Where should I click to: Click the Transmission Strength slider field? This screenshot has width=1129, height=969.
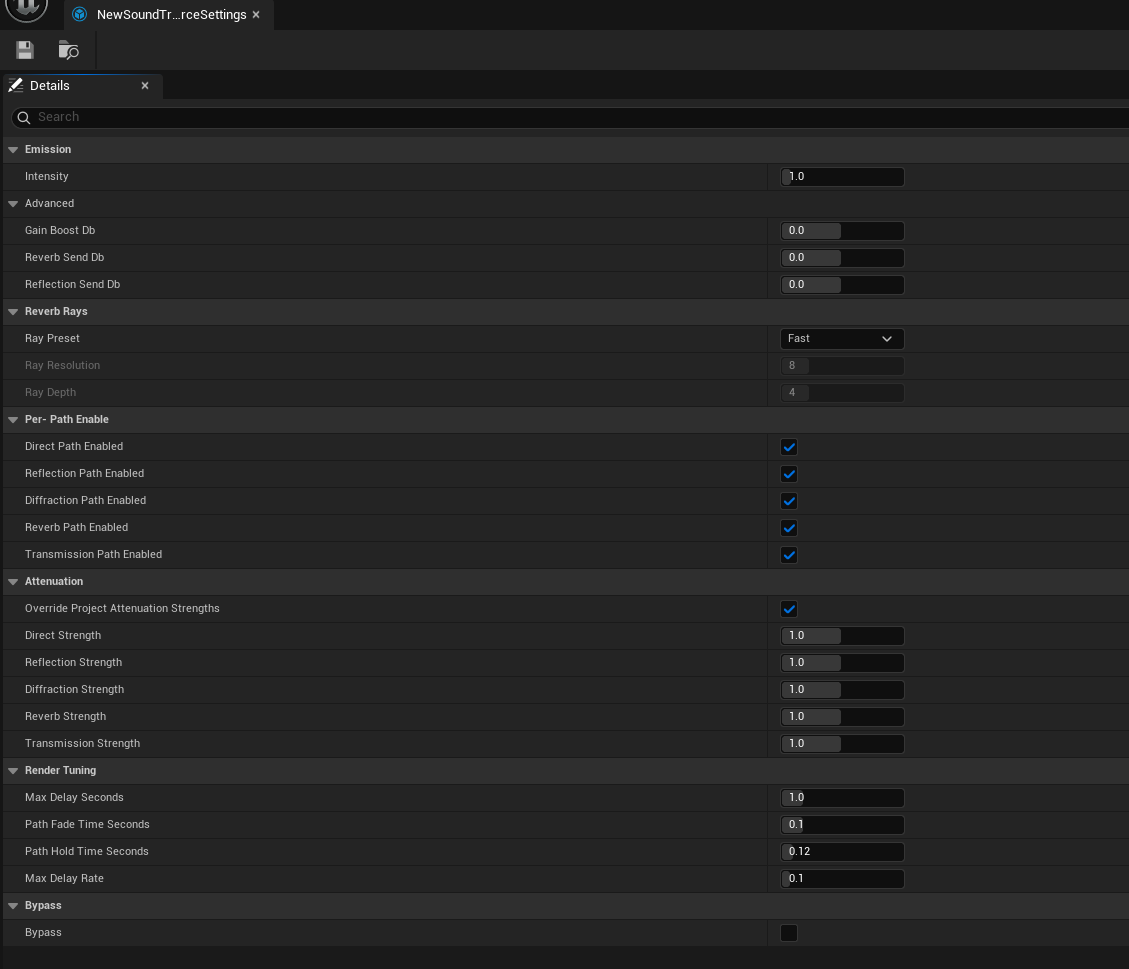pyautogui.click(x=842, y=744)
